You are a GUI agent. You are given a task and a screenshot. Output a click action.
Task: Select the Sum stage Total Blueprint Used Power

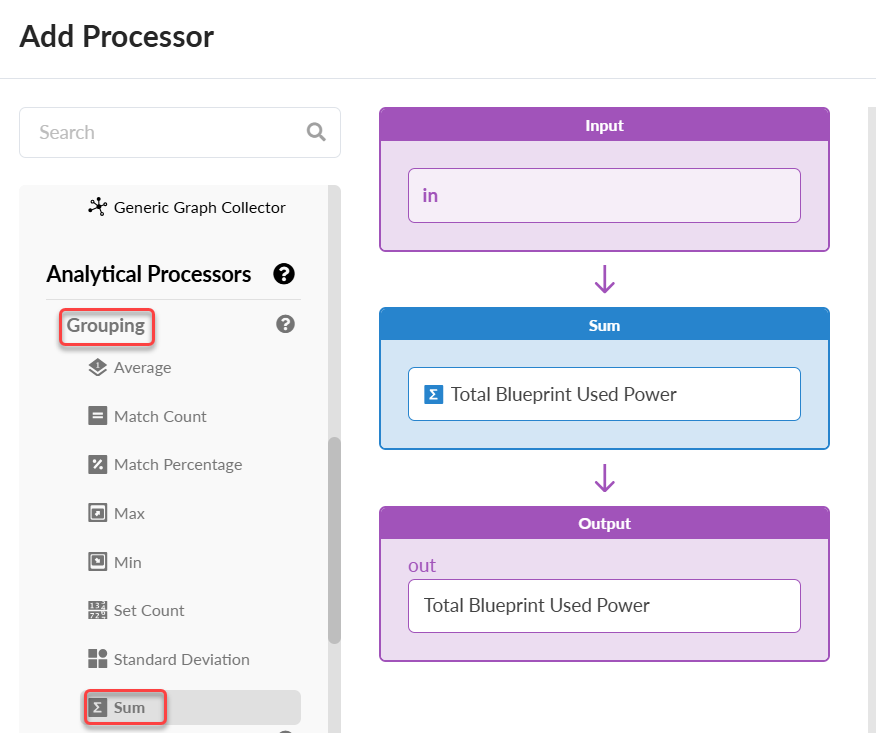coord(604,394)
